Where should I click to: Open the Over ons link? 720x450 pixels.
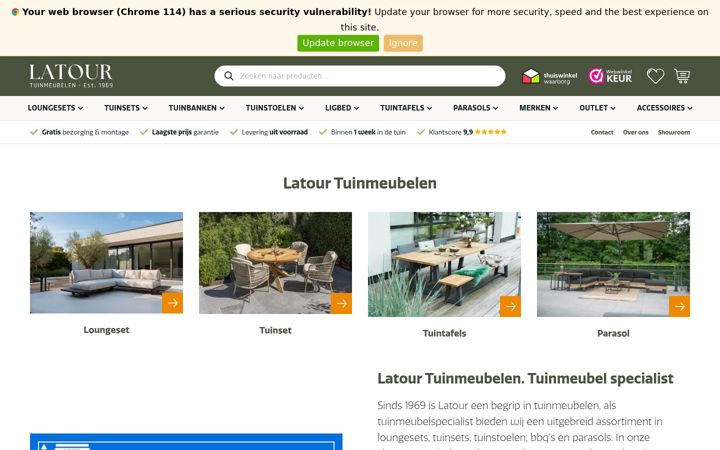(x=636, y=132)
